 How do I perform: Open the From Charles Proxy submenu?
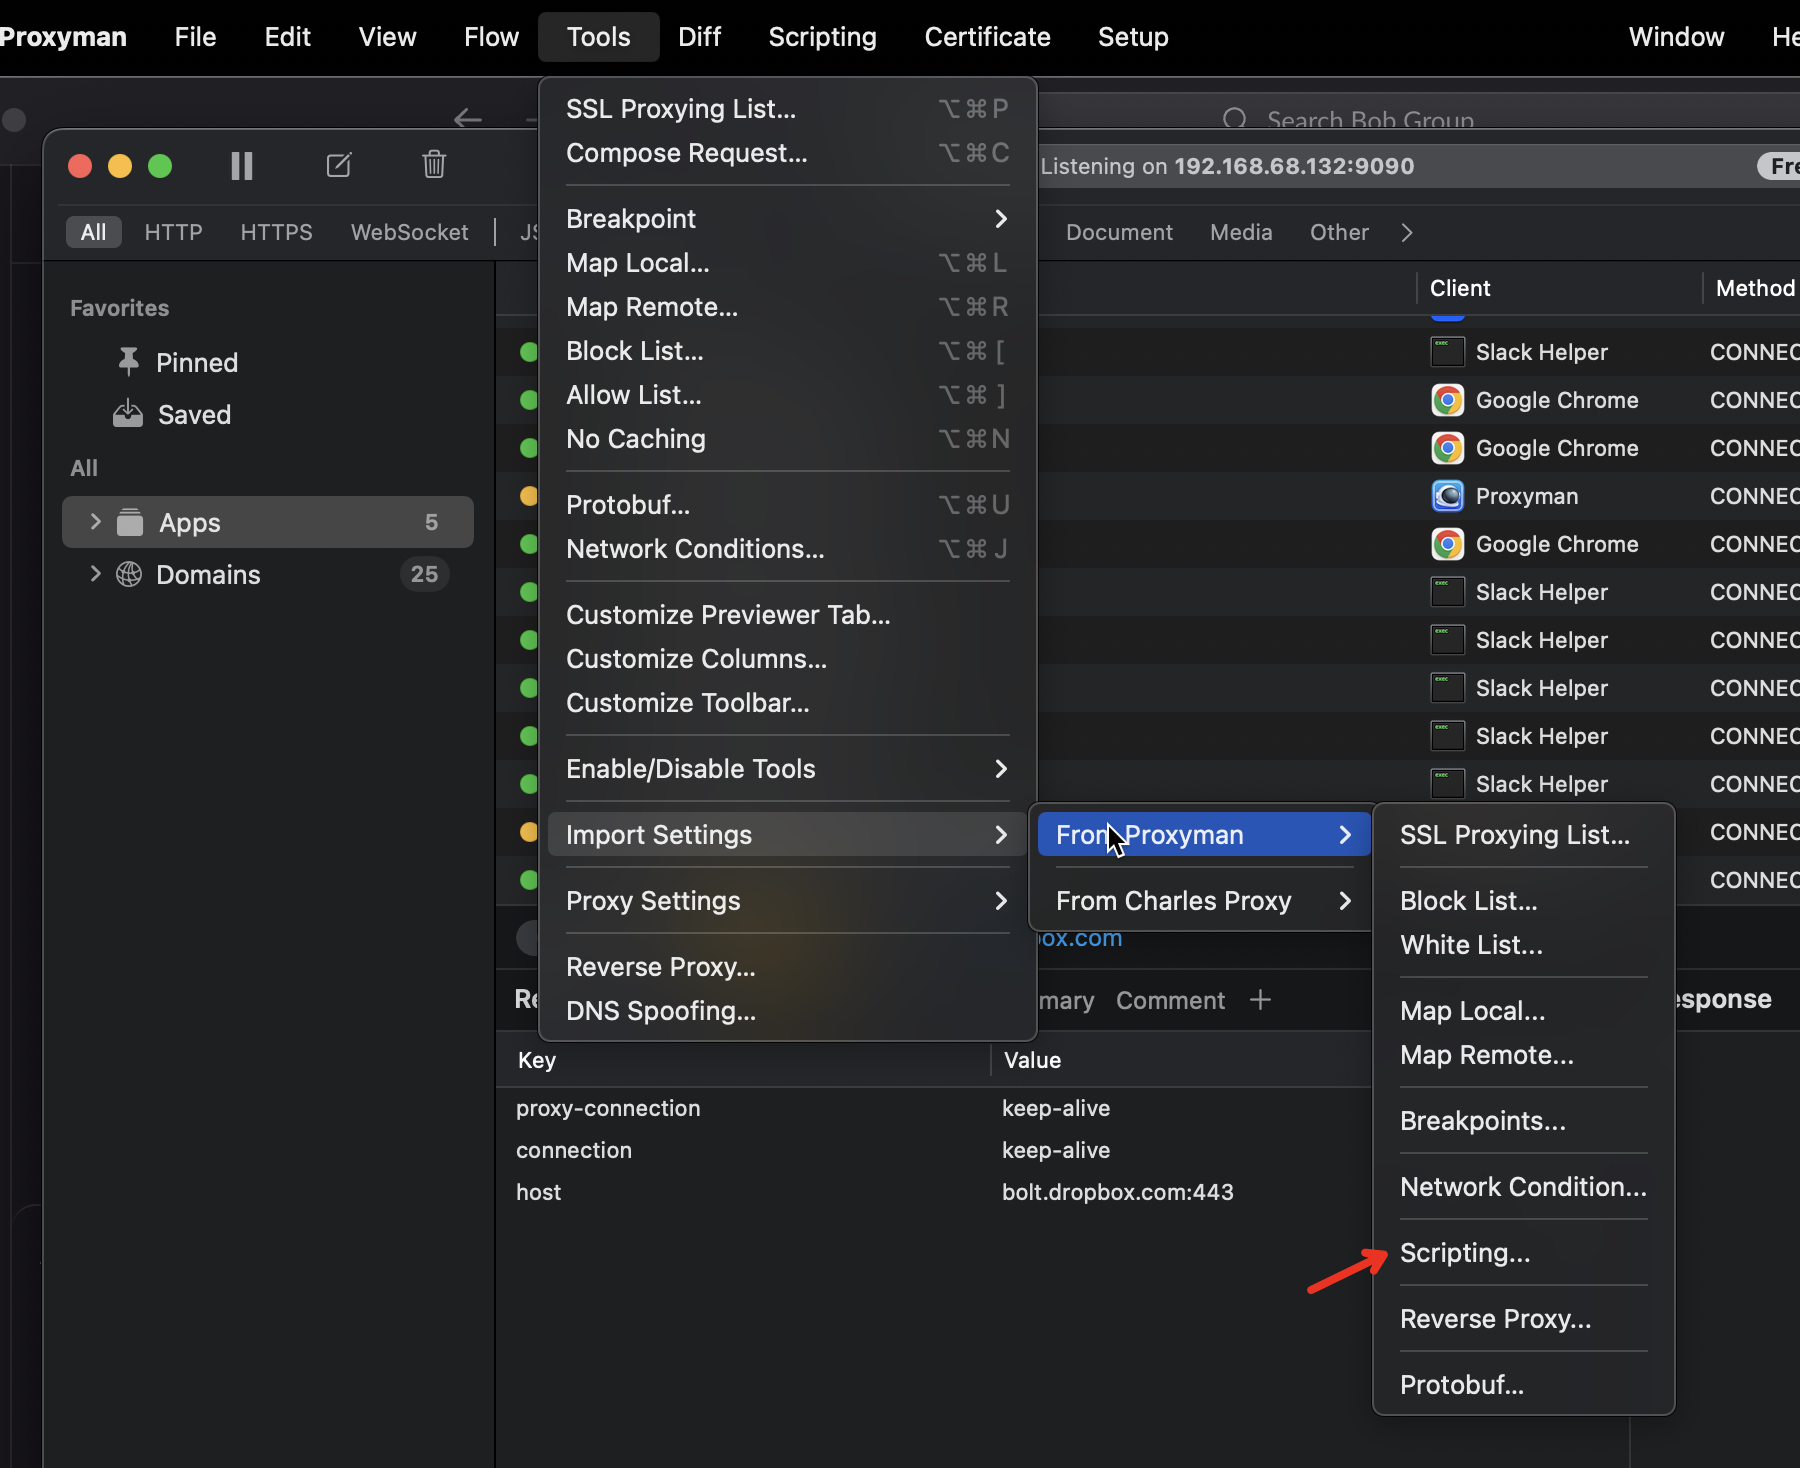point(1204,901)
